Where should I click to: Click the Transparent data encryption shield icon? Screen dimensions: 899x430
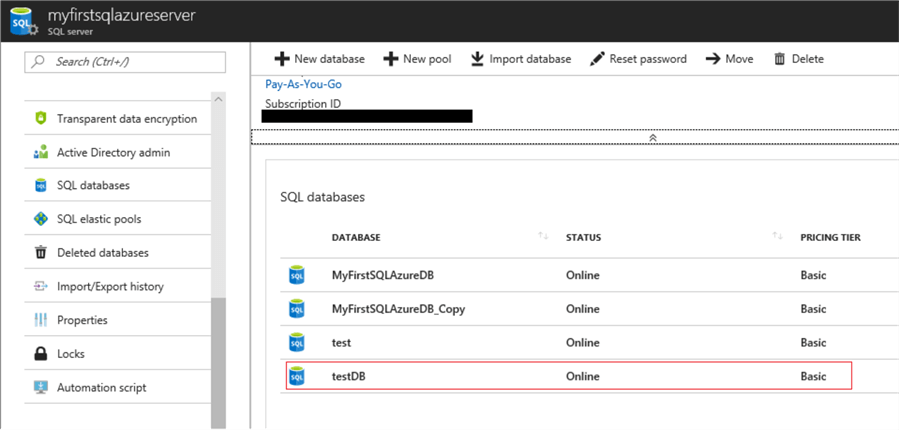tap(41, 119)
